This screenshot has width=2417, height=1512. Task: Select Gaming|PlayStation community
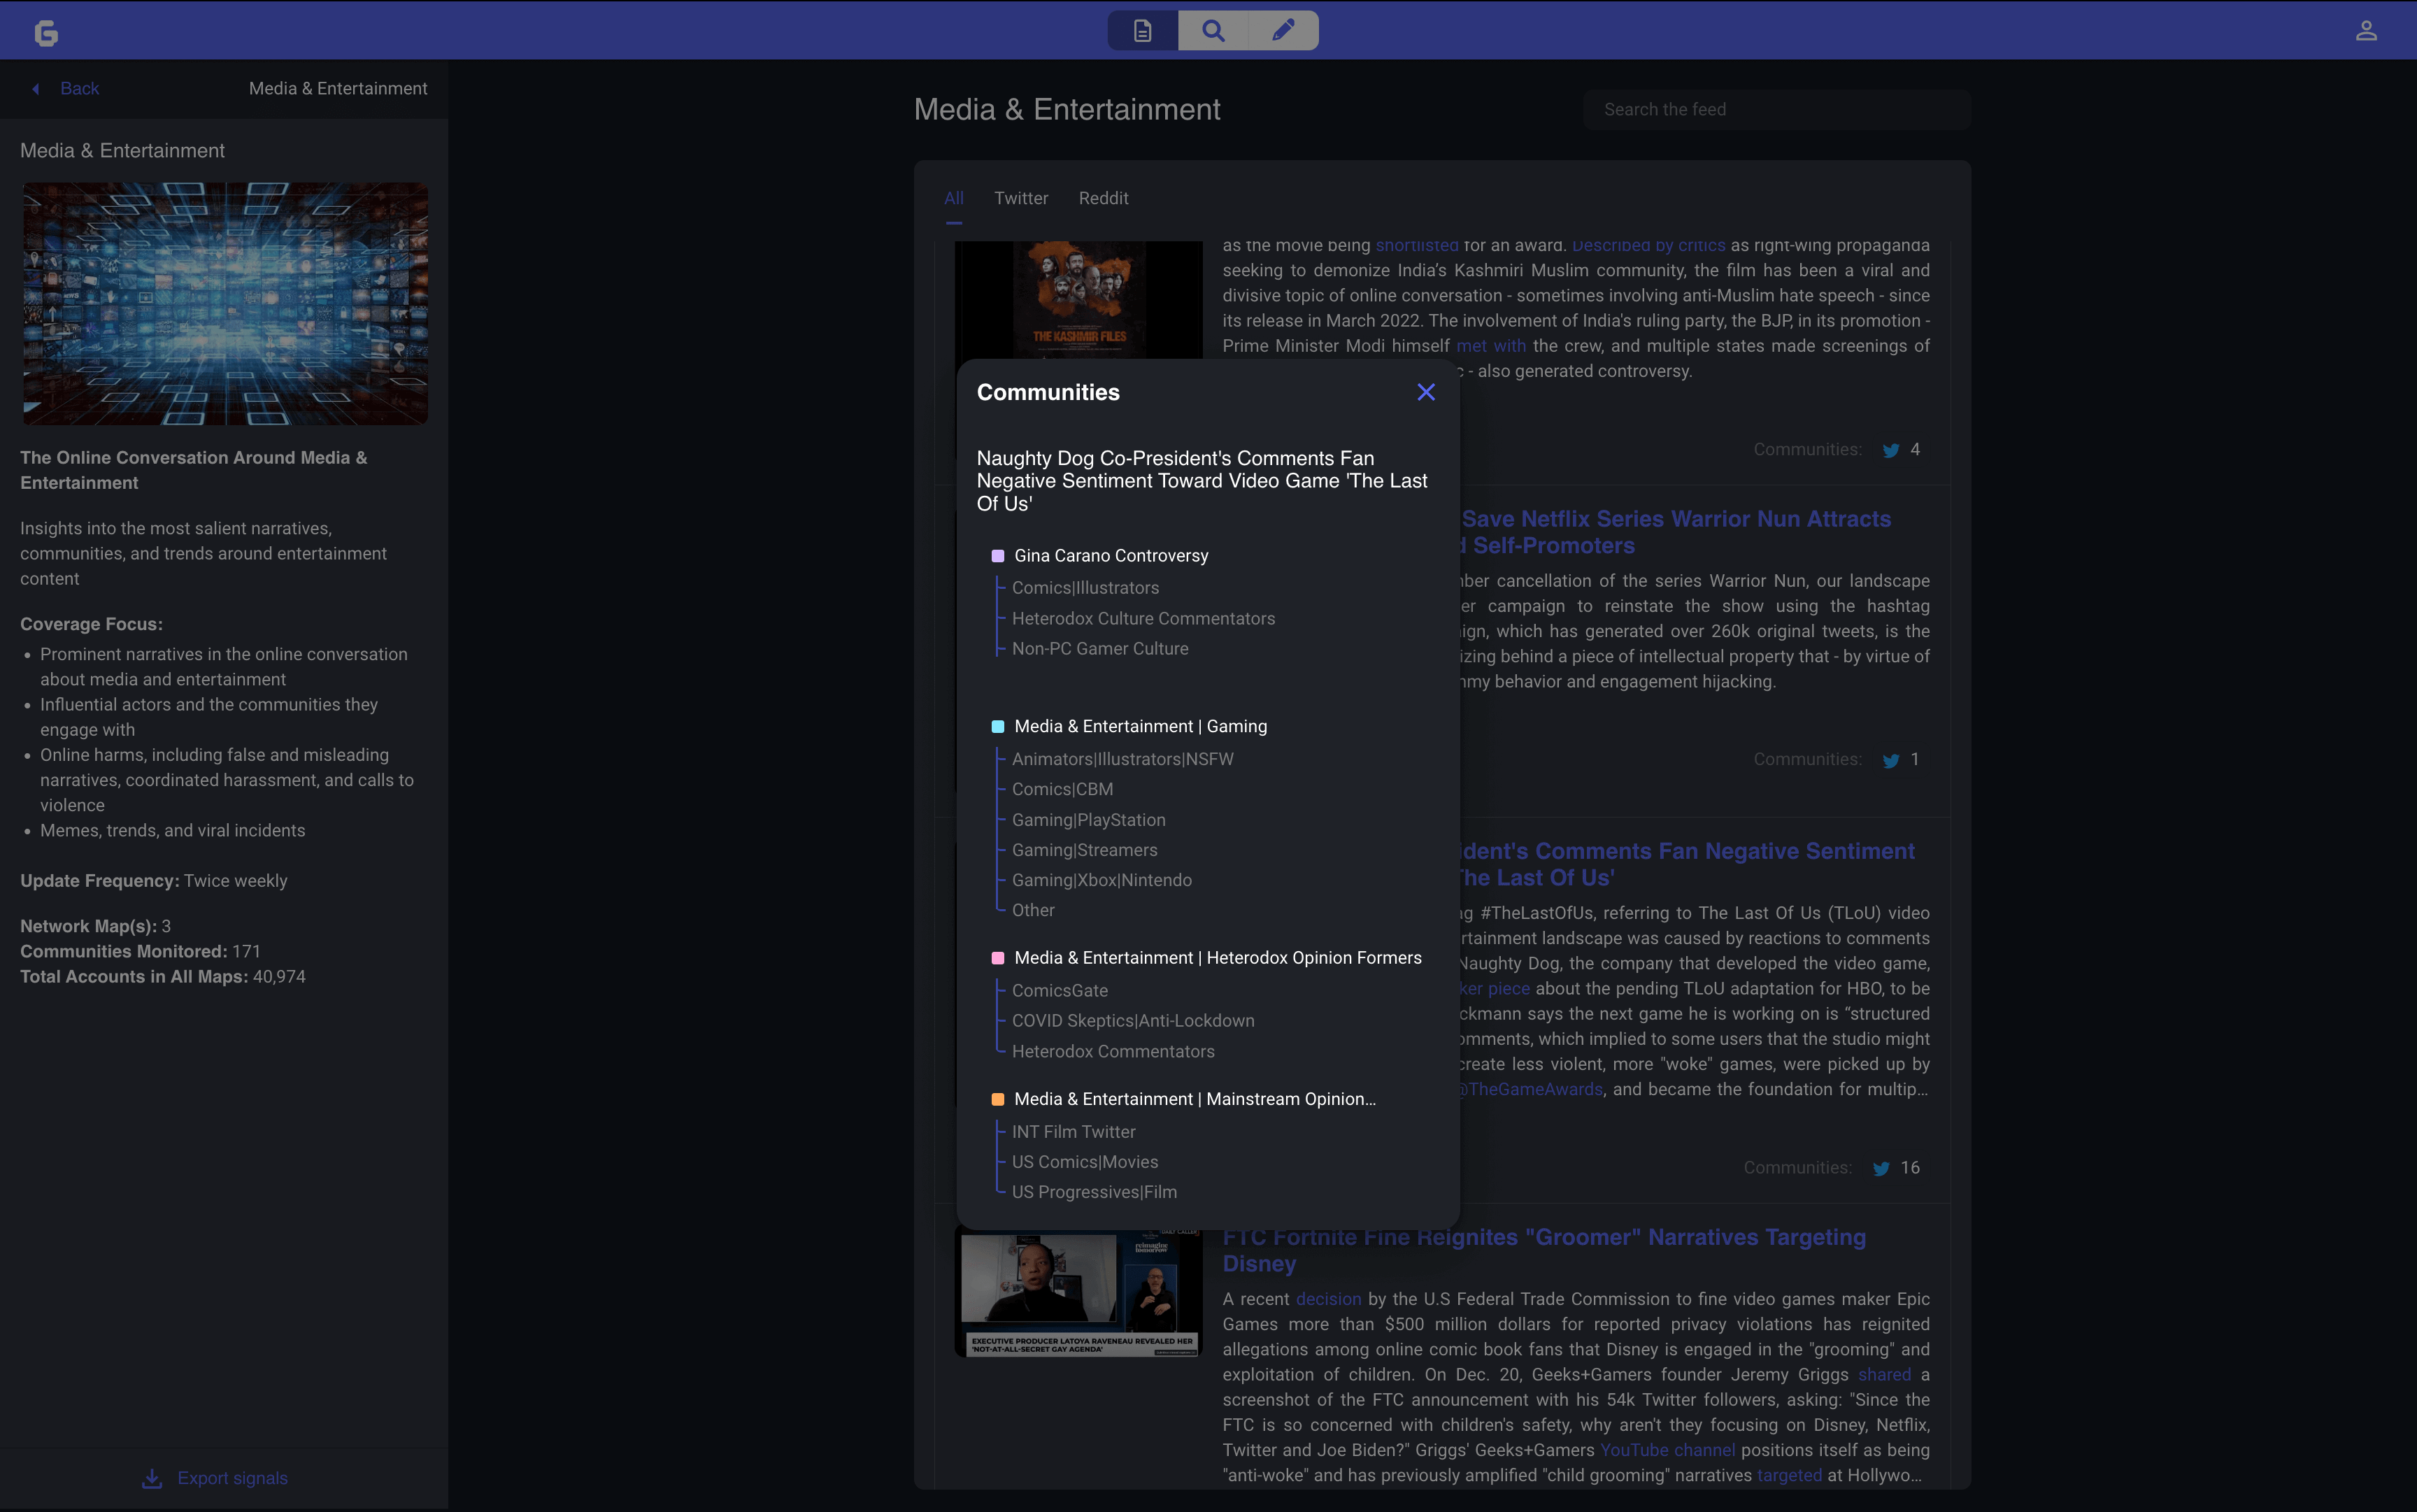pos(1088,820)
